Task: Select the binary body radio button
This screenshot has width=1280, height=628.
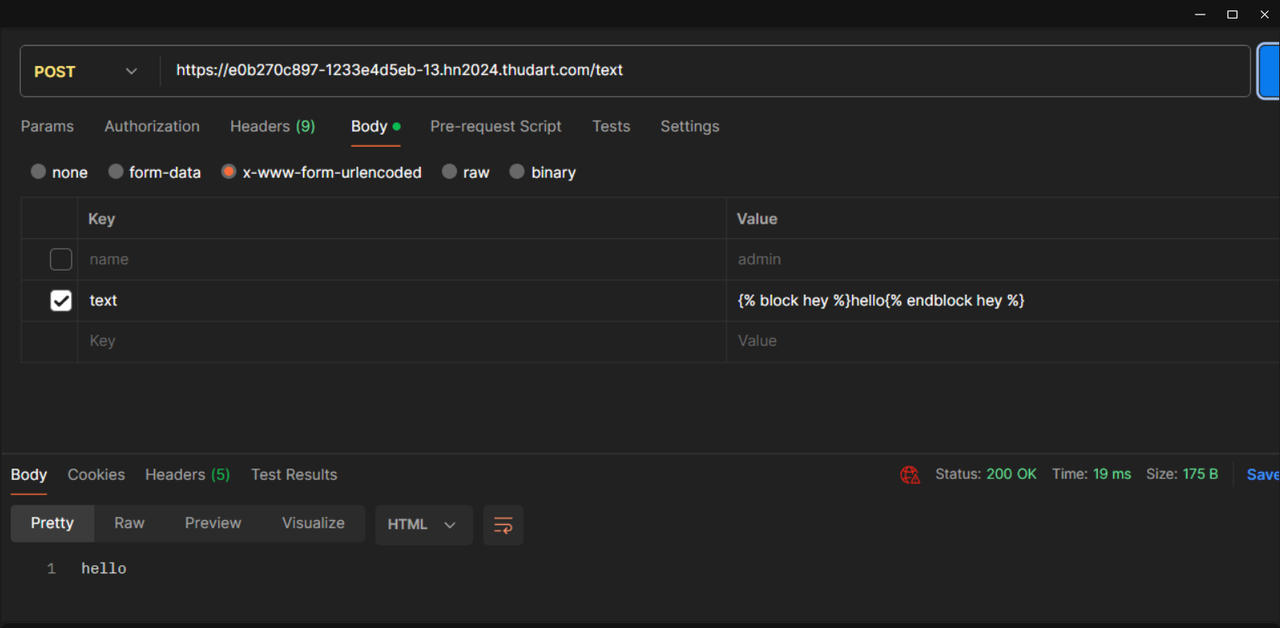Action: 517,172
